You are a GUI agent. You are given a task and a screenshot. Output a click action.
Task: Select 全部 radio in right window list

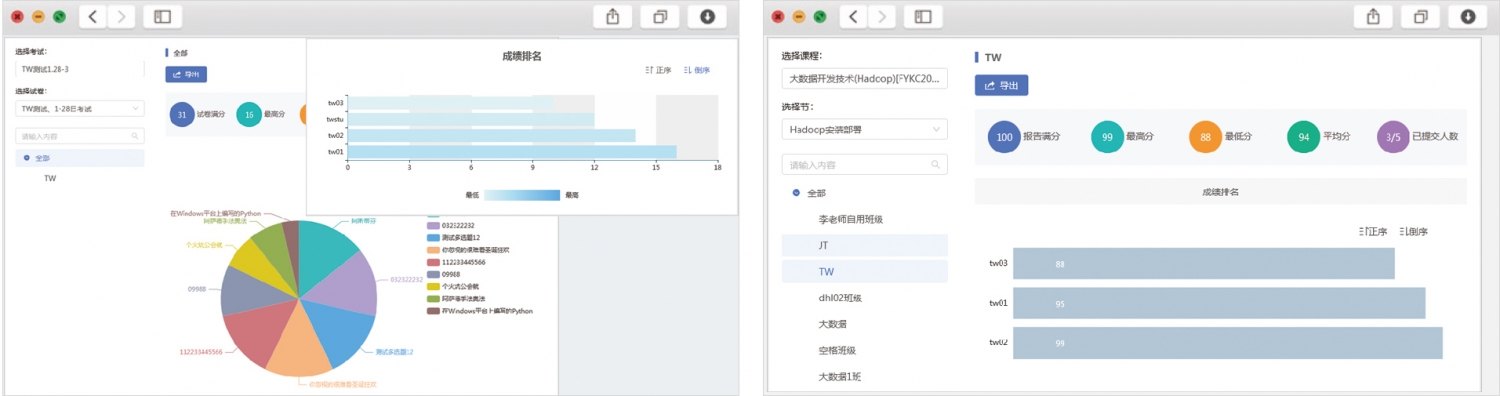coord(796,192)
